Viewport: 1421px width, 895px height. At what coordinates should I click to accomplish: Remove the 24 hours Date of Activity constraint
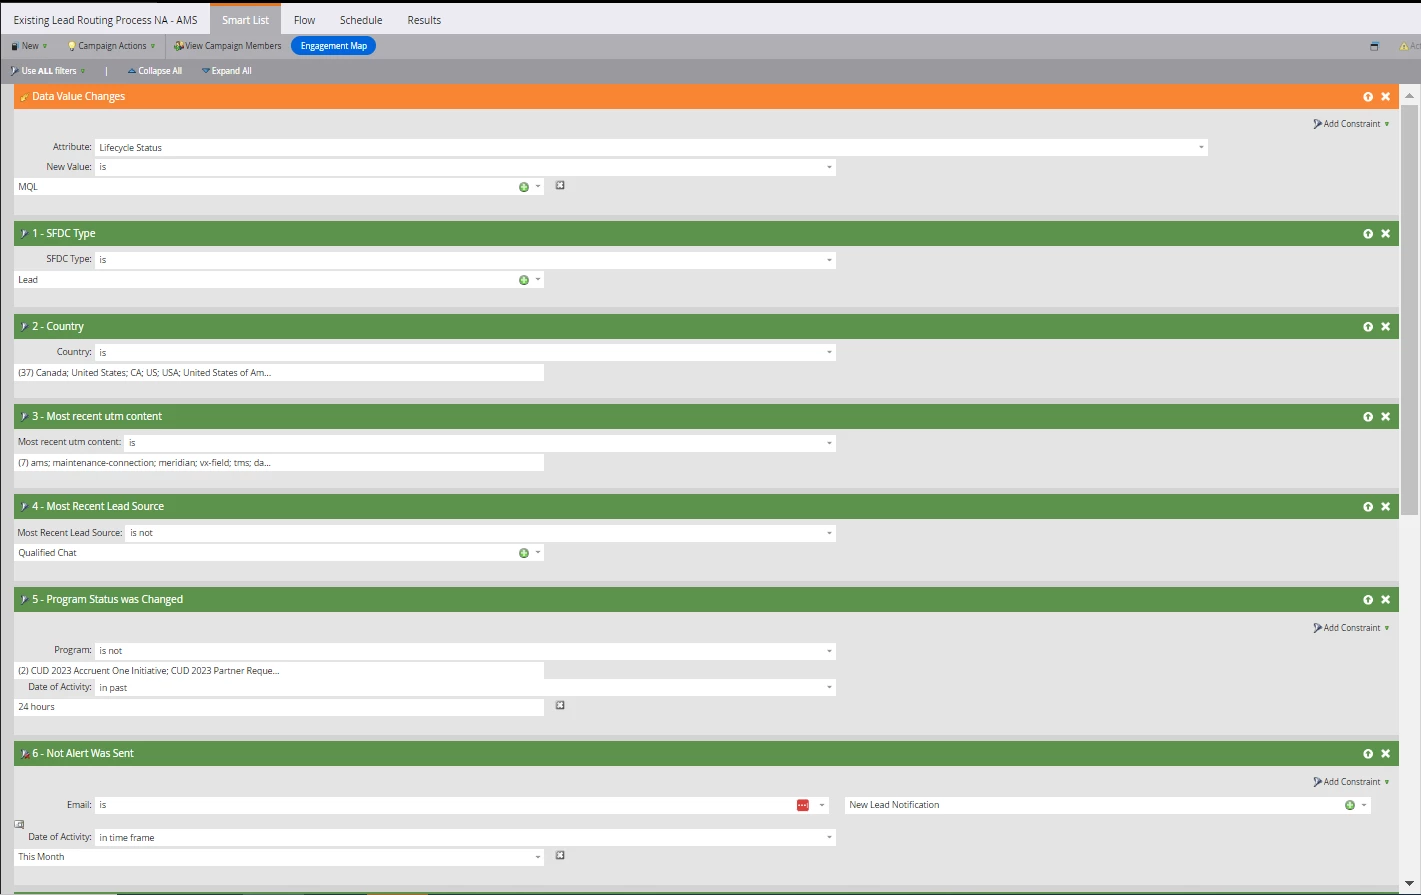point(560,705)
